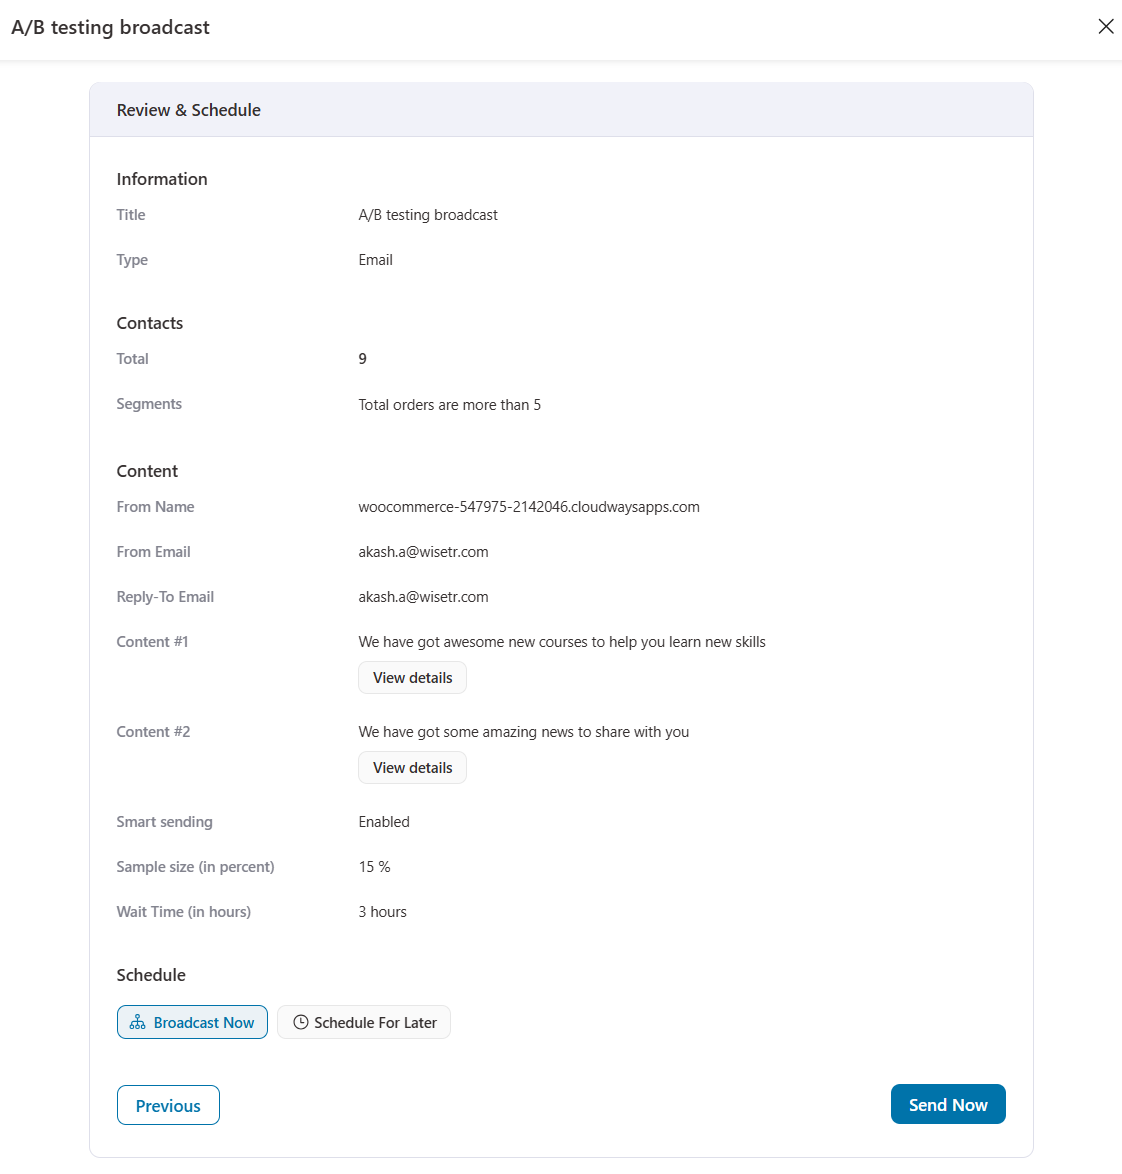Screen dimensions: 1122x1174
Task: Click the Review & Schedule header
Action: tap(189, 110)
